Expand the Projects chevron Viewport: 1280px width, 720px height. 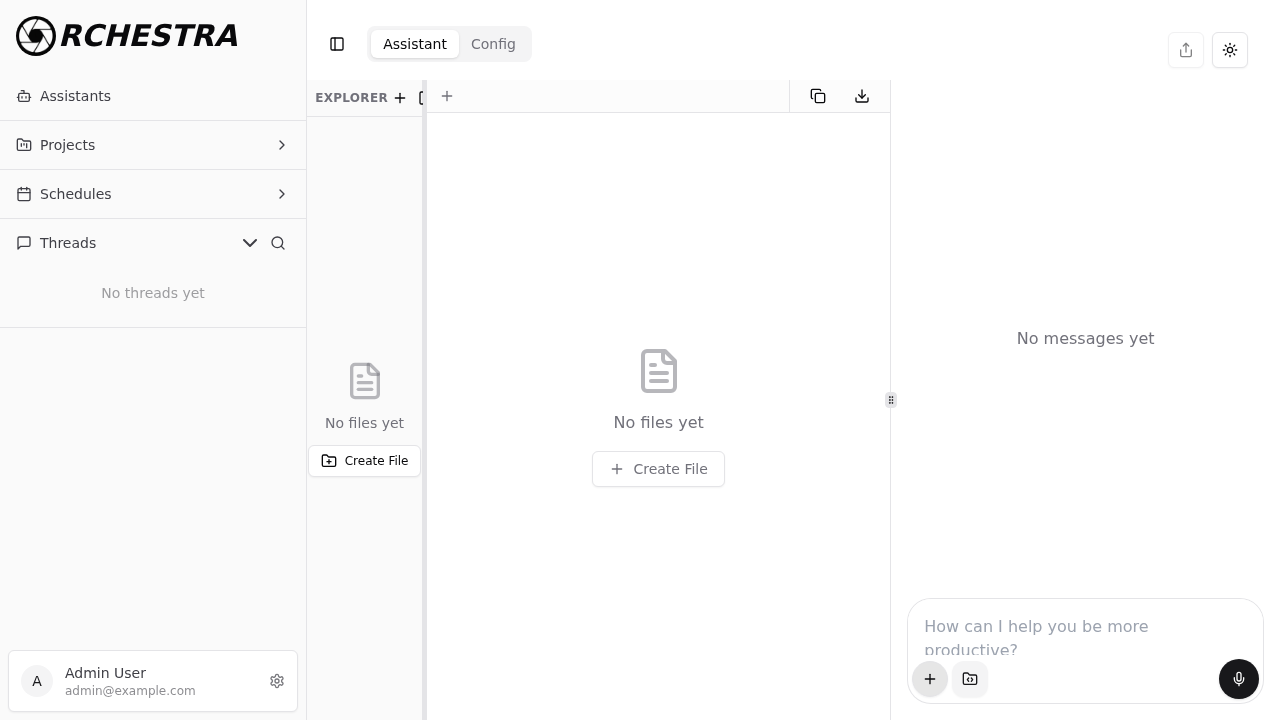pyautogui.click(x=282, y=145)
